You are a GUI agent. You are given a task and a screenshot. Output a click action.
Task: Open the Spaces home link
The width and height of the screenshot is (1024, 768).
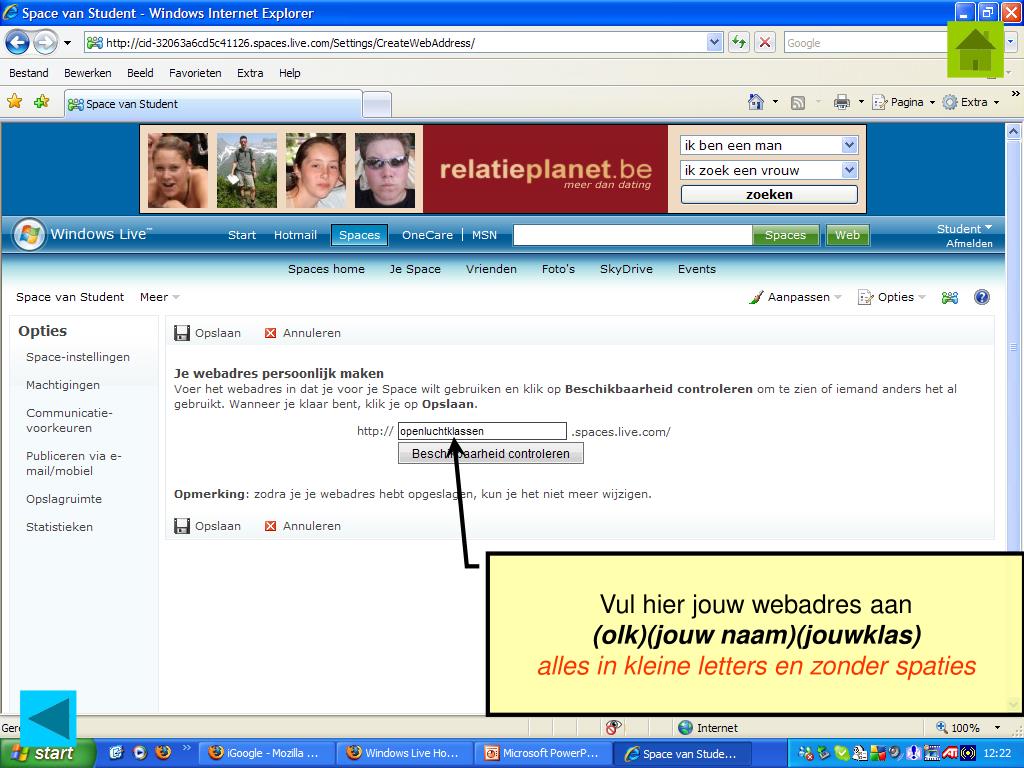(x=327, y=269)
